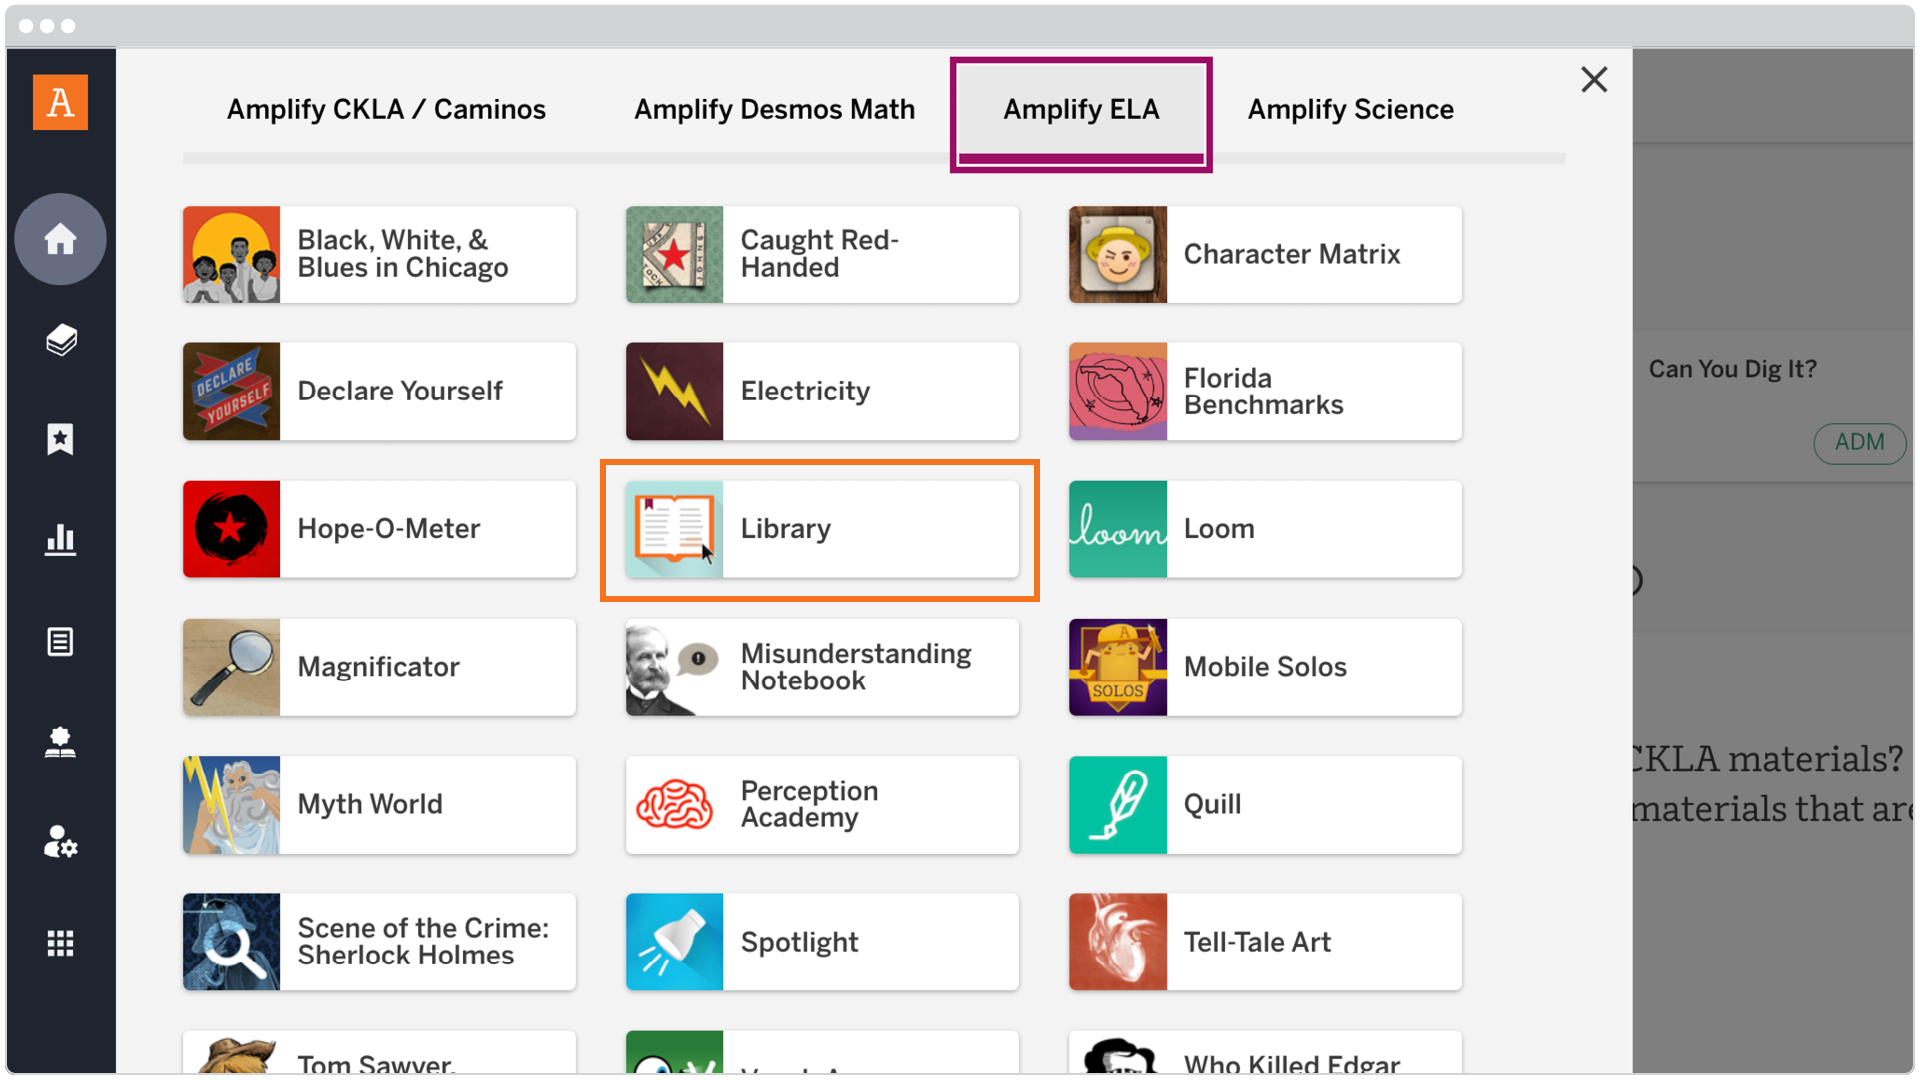Select the Home icon in the sidebar
1920x1080 pixels.
(x=60, y=239)
